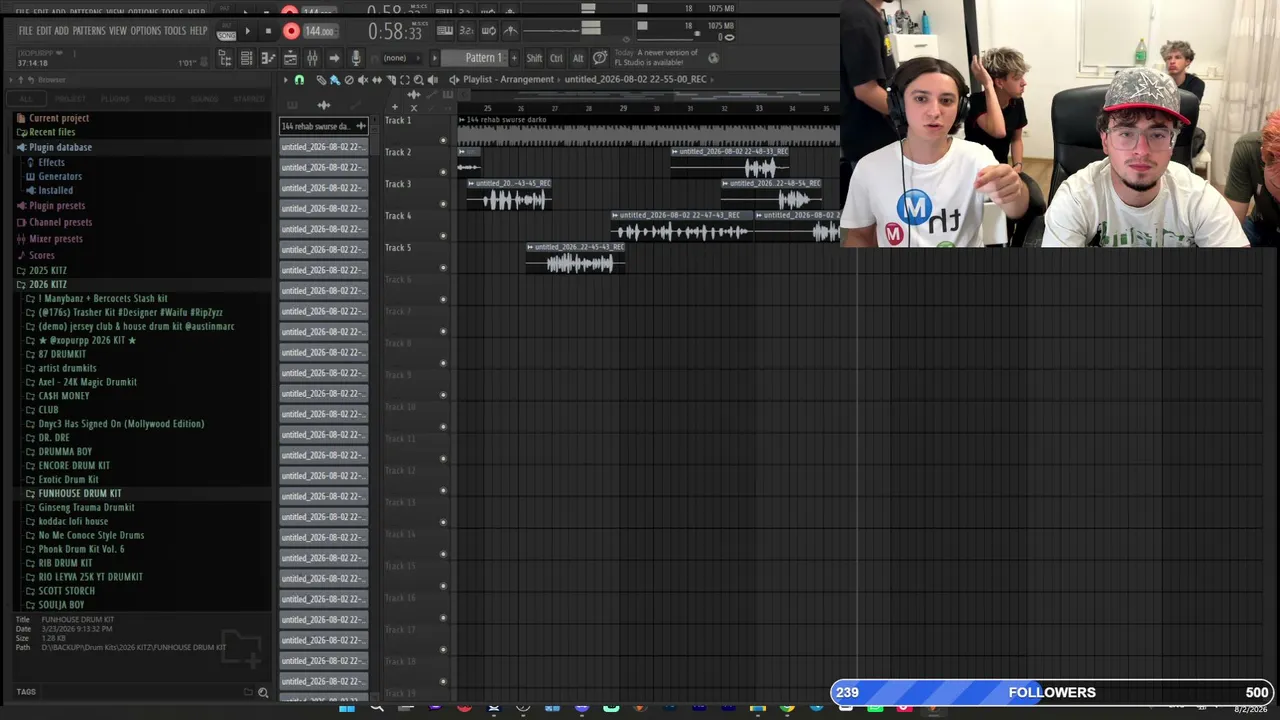Collapse the Plugin database folder
This screenshot has height=720, width=1280.
(60, 147)
